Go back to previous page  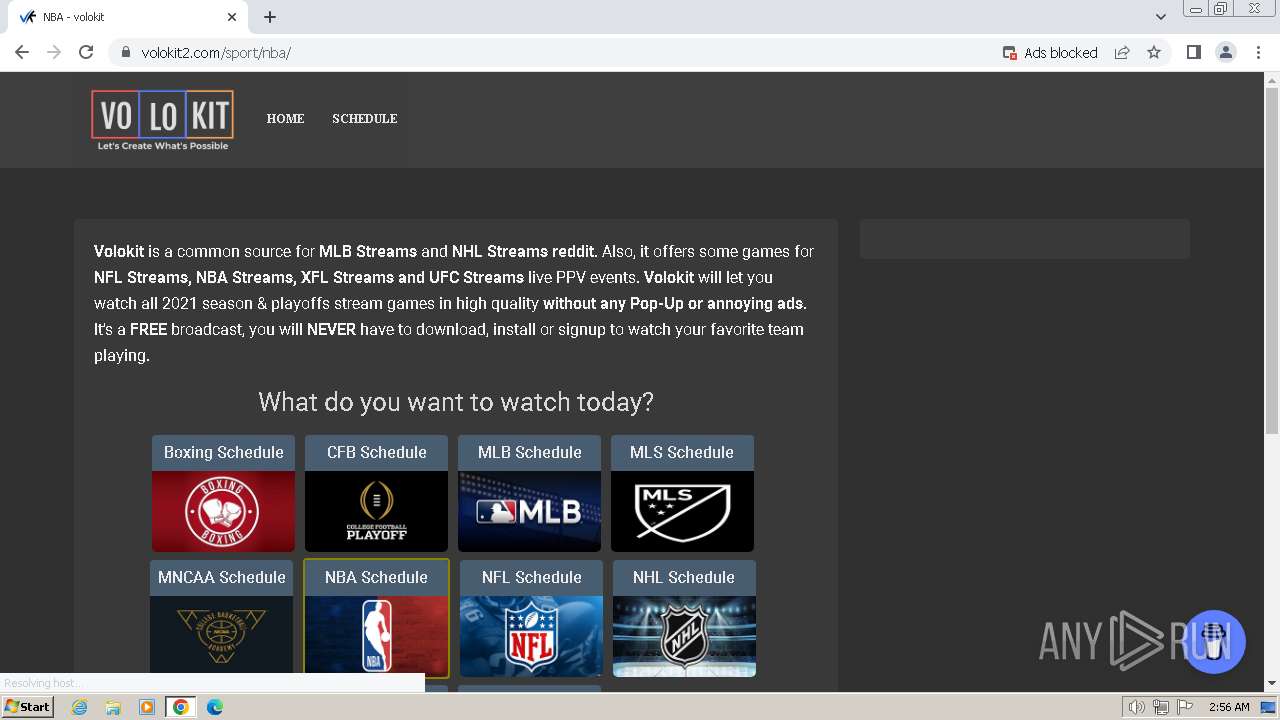22,53
